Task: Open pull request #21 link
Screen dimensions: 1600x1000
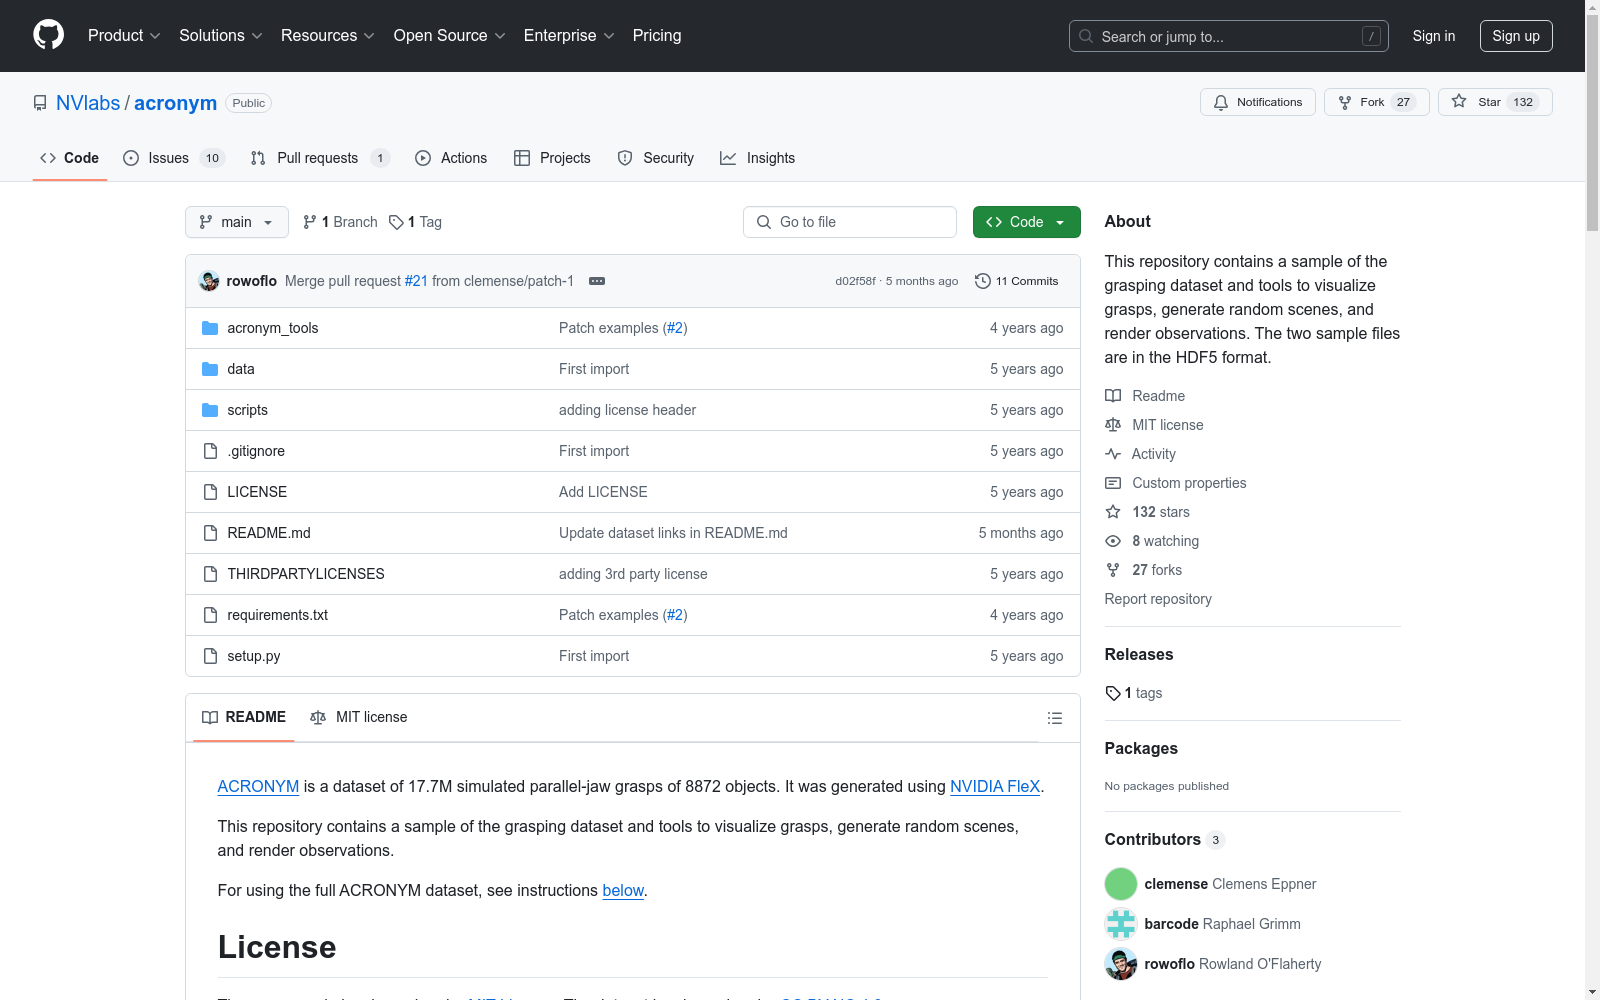Action: [x=416, y=281]
